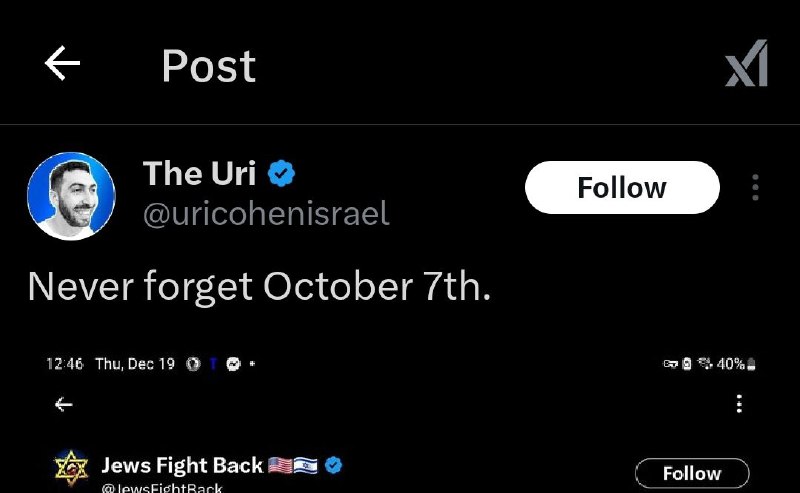Open the @uricohenisrael handle link

(266, 213)
